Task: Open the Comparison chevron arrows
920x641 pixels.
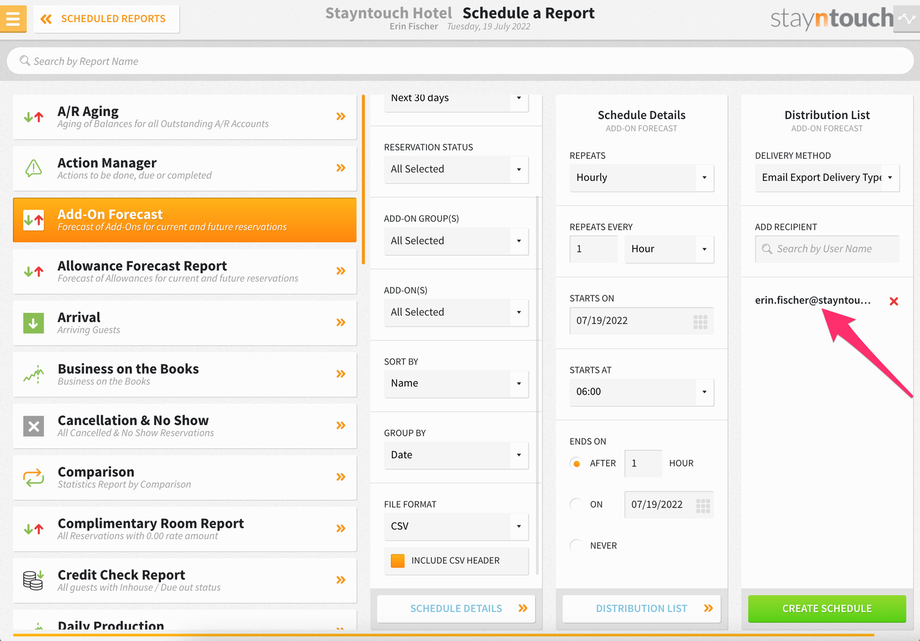Action: click(340, 477)
